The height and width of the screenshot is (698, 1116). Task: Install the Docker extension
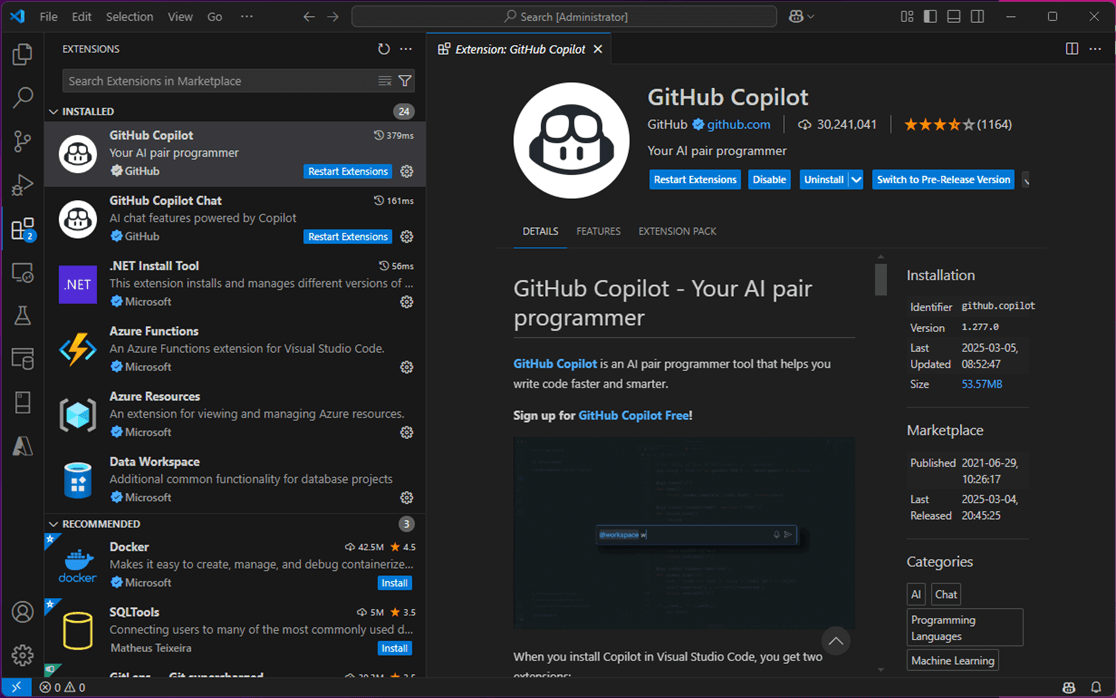394,583
